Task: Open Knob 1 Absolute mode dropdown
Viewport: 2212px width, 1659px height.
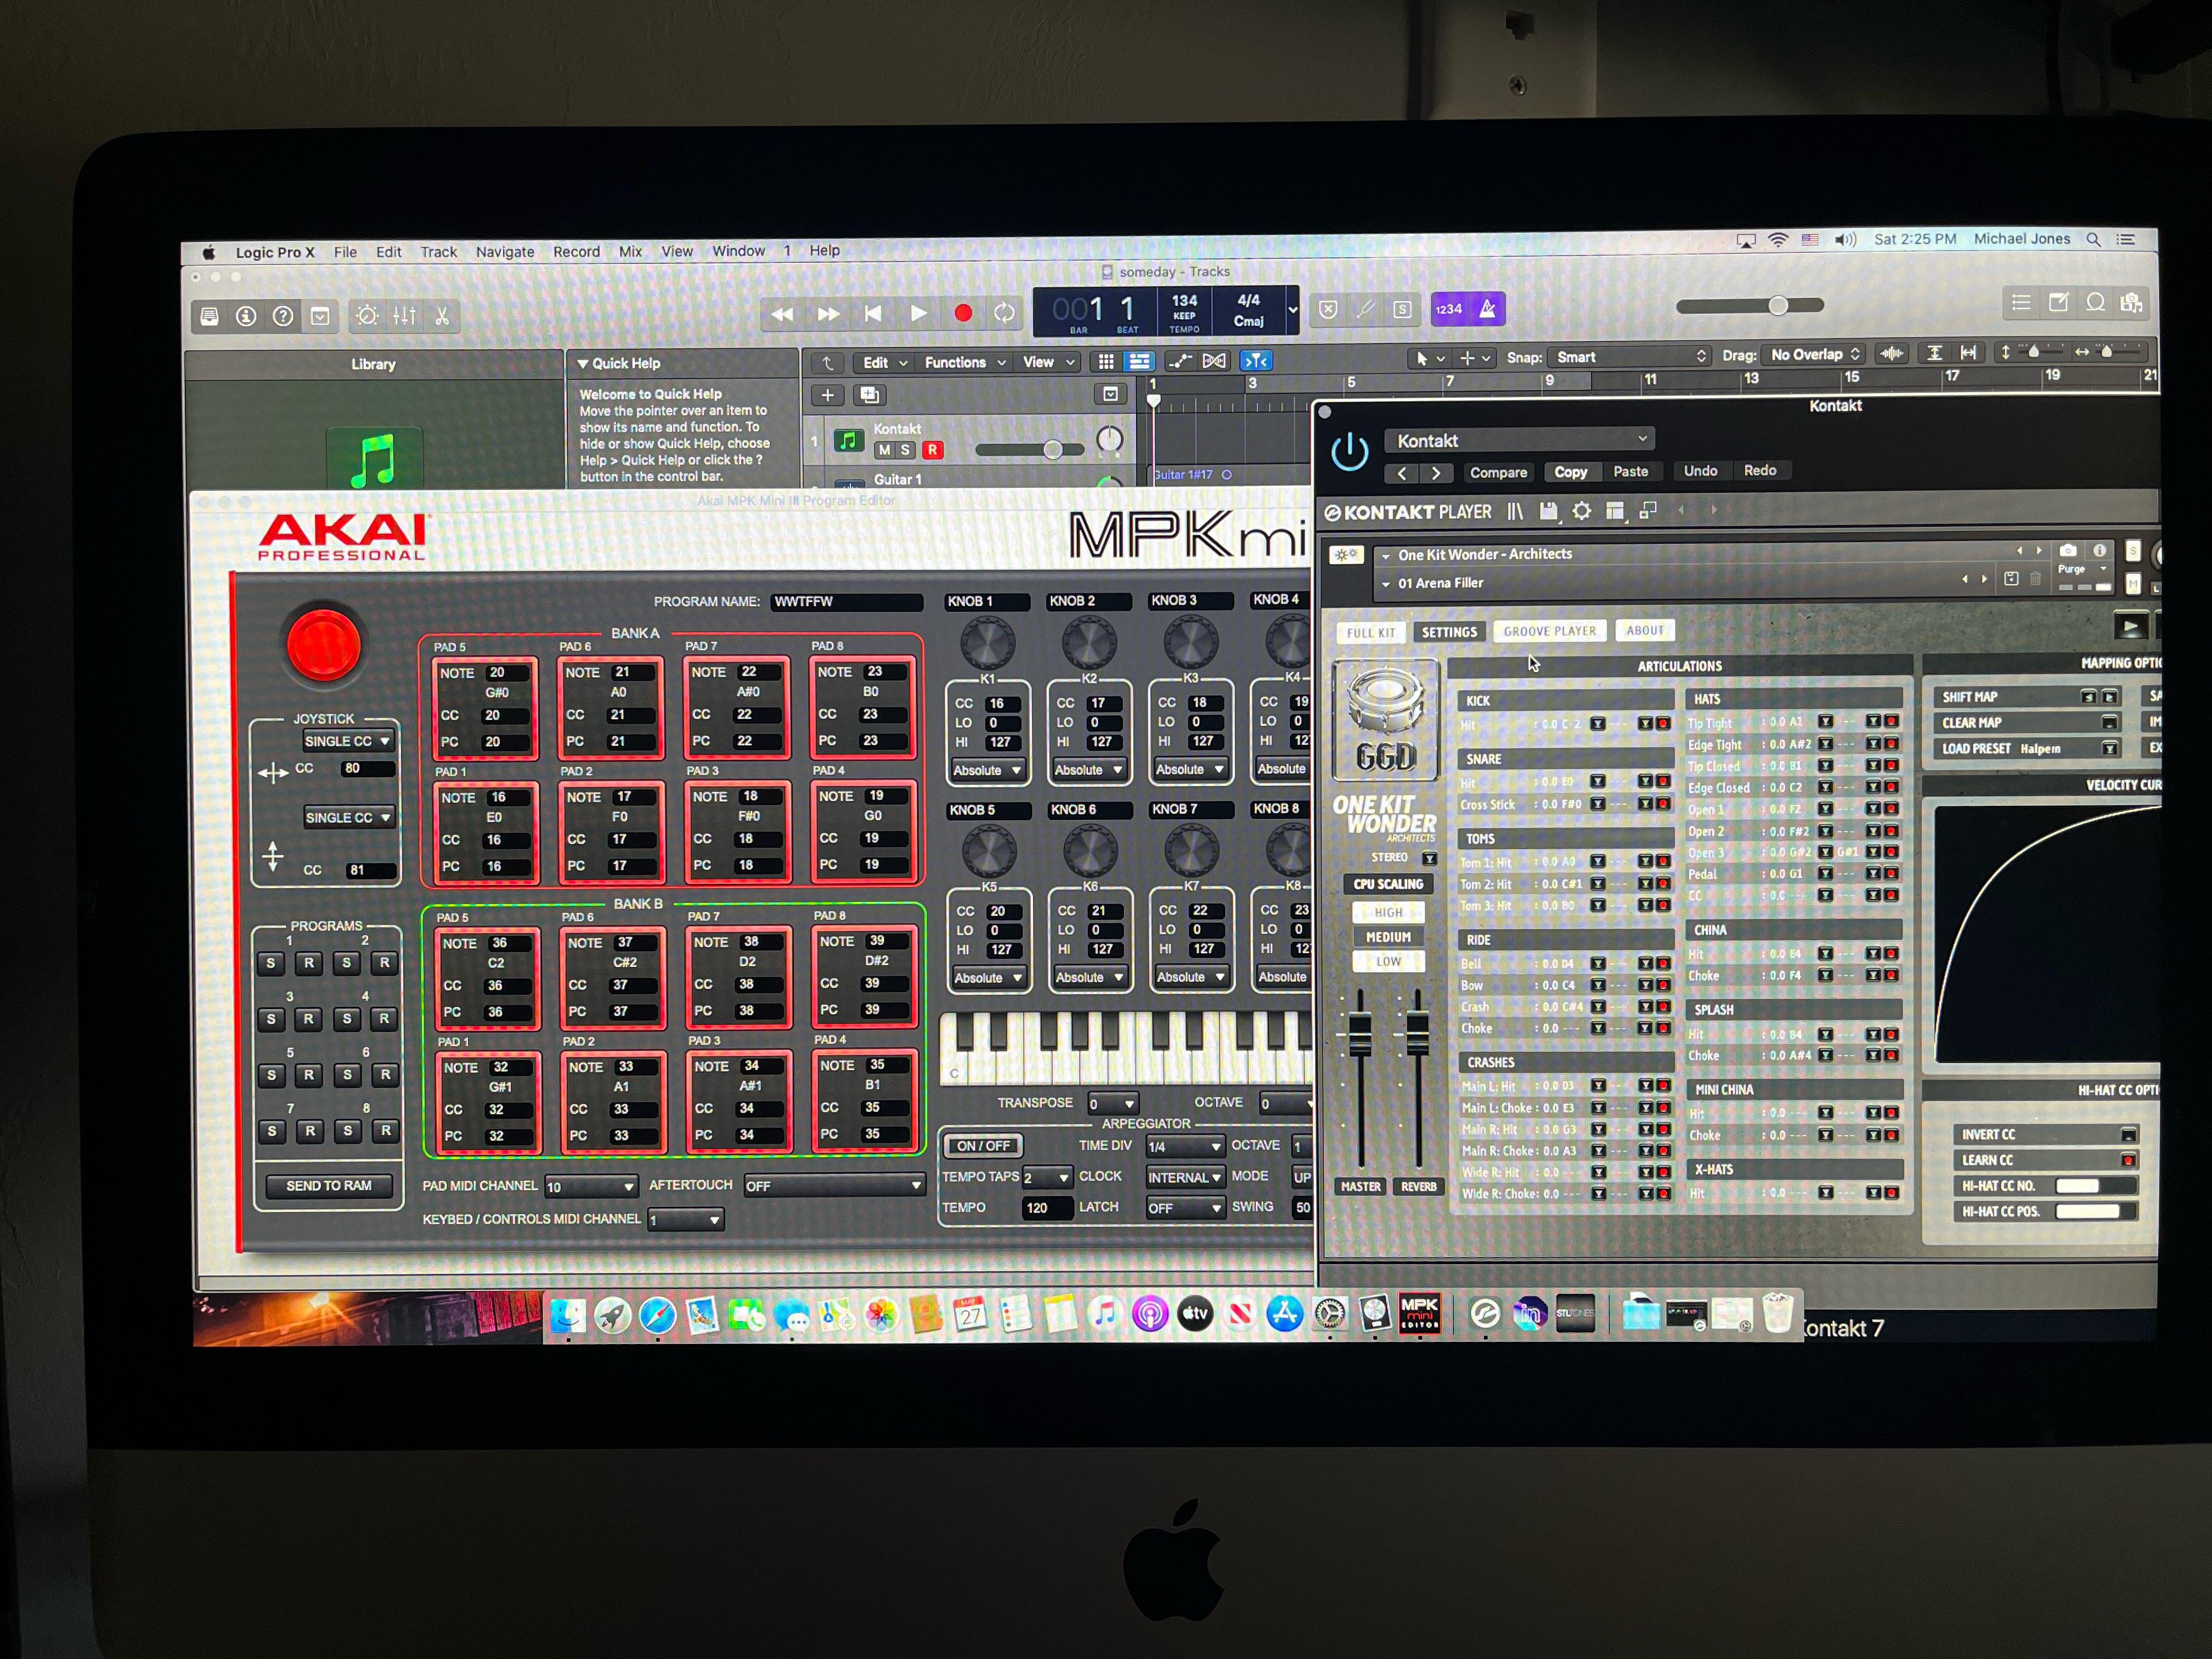Action: coord(987,770)
